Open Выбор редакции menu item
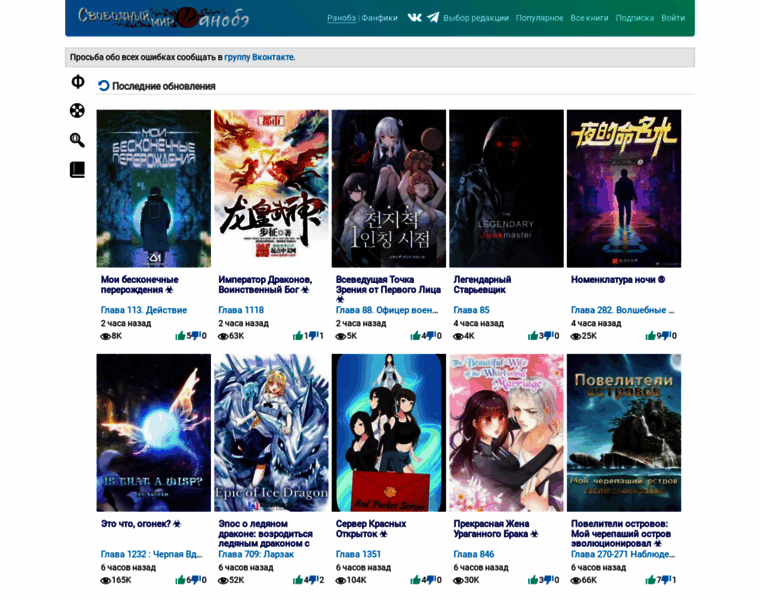 coord(475,18)
